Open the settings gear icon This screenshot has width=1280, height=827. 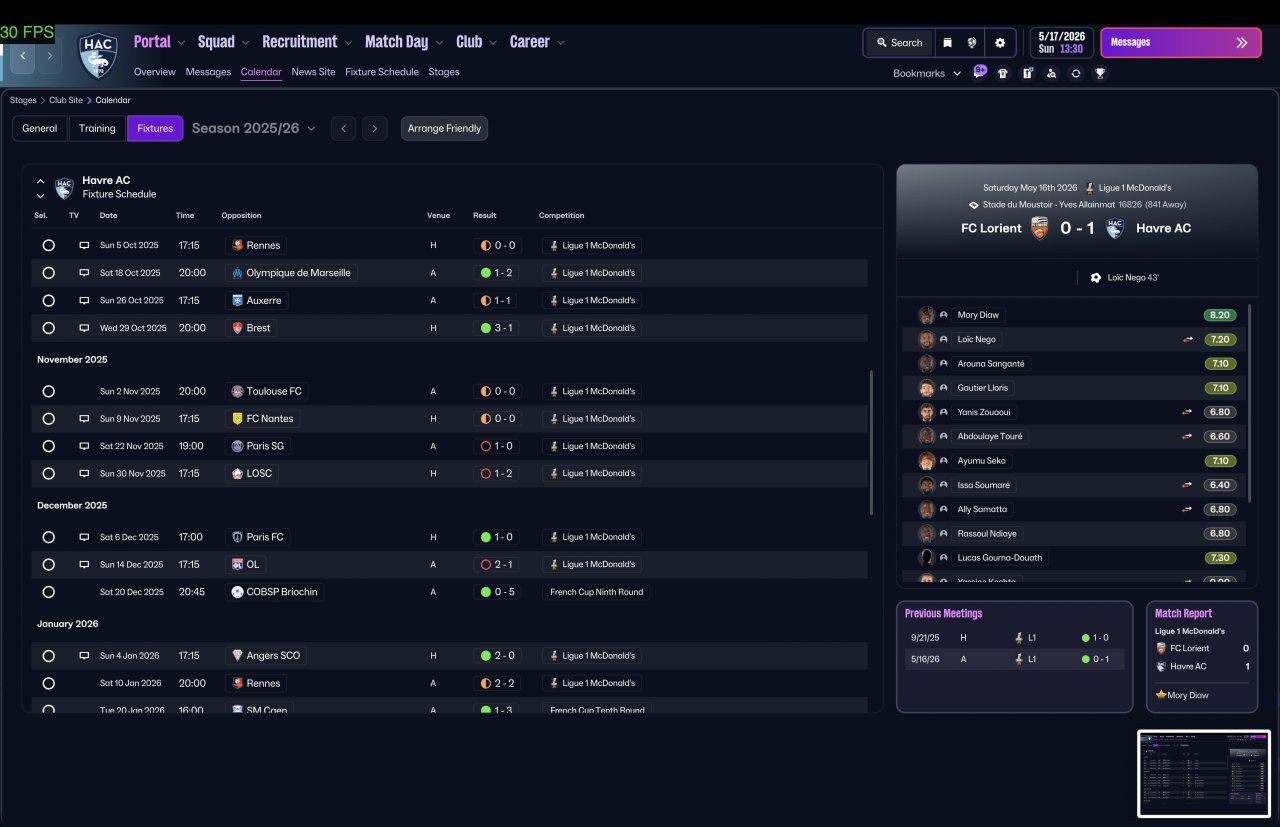click(x=1000, y=43)
